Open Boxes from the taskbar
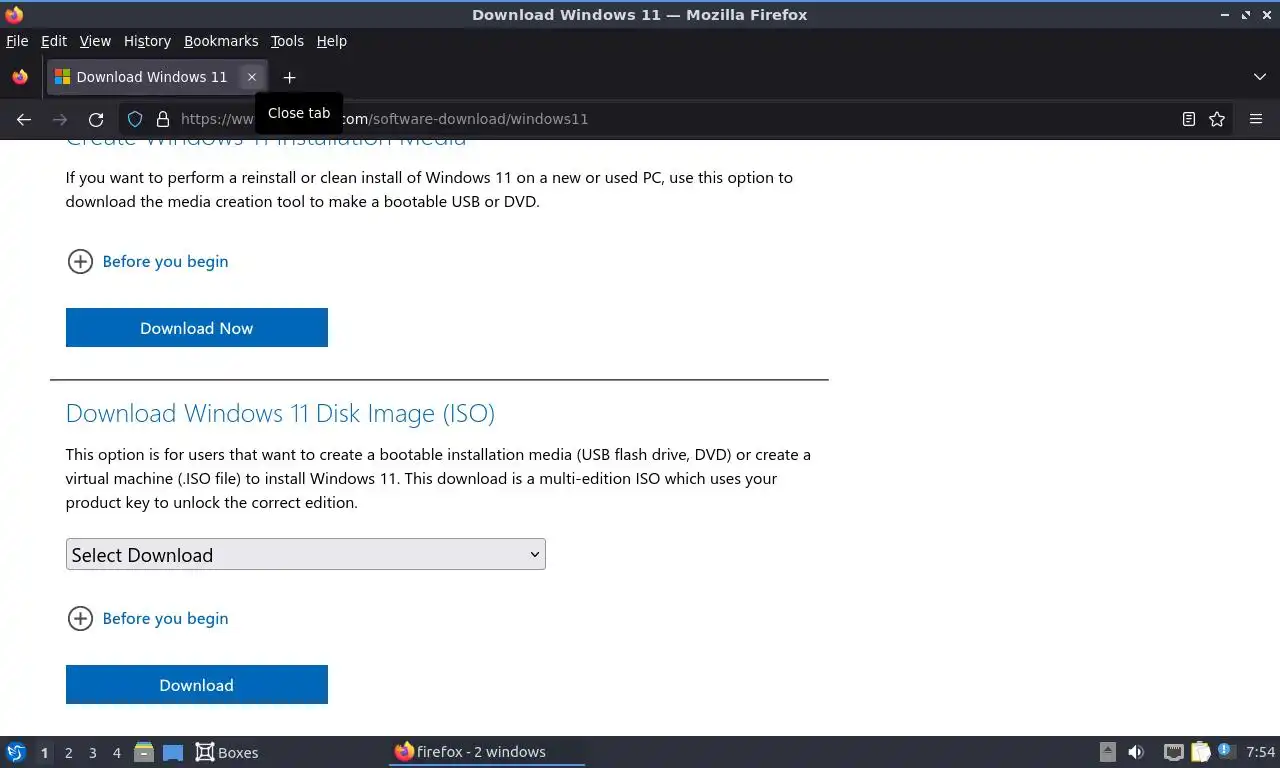Viewport: 1280px width, 768px height. (227, 752)
